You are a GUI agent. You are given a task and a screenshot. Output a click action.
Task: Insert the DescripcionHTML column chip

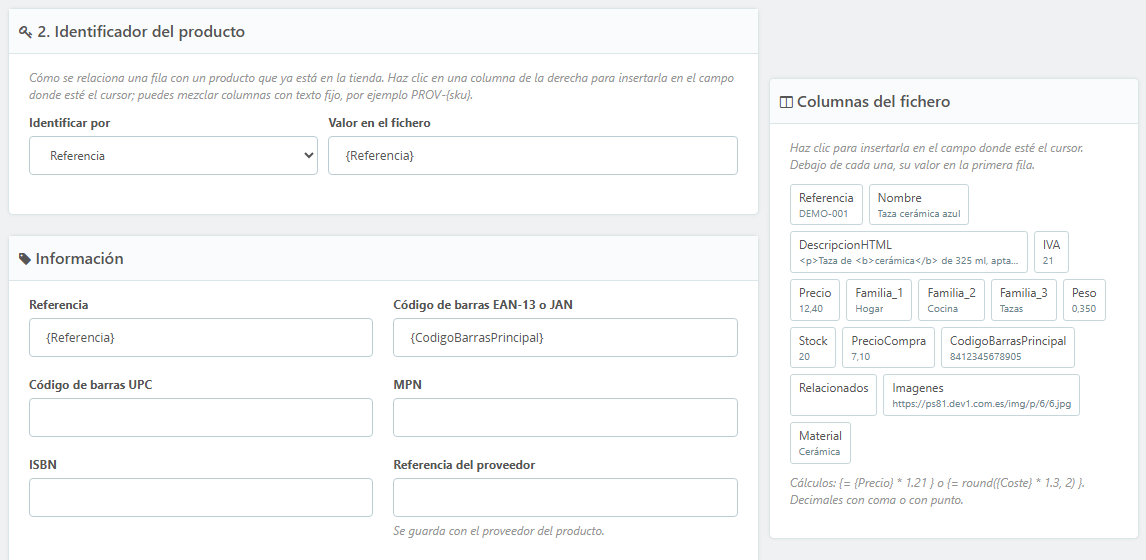(x=908, y=252)
